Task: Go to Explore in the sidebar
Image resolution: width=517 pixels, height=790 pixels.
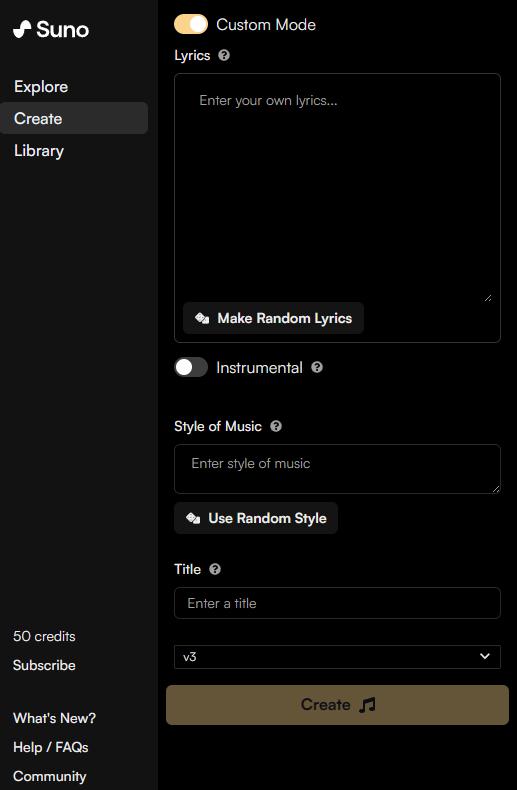Action: pyautogui.click(x=41, y=87)
